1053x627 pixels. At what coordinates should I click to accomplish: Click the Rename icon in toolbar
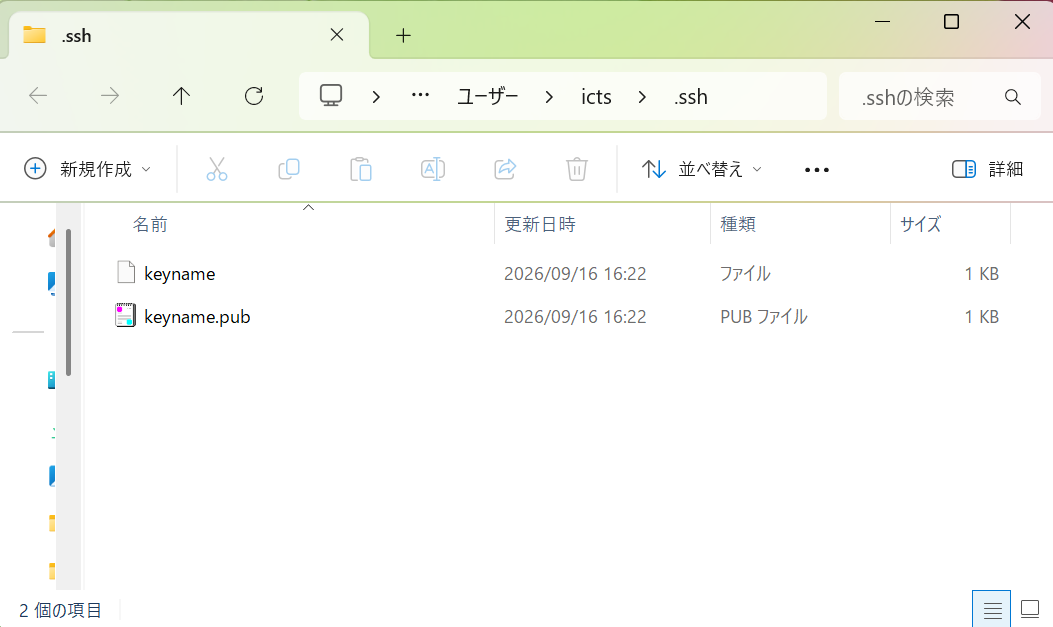432,169
